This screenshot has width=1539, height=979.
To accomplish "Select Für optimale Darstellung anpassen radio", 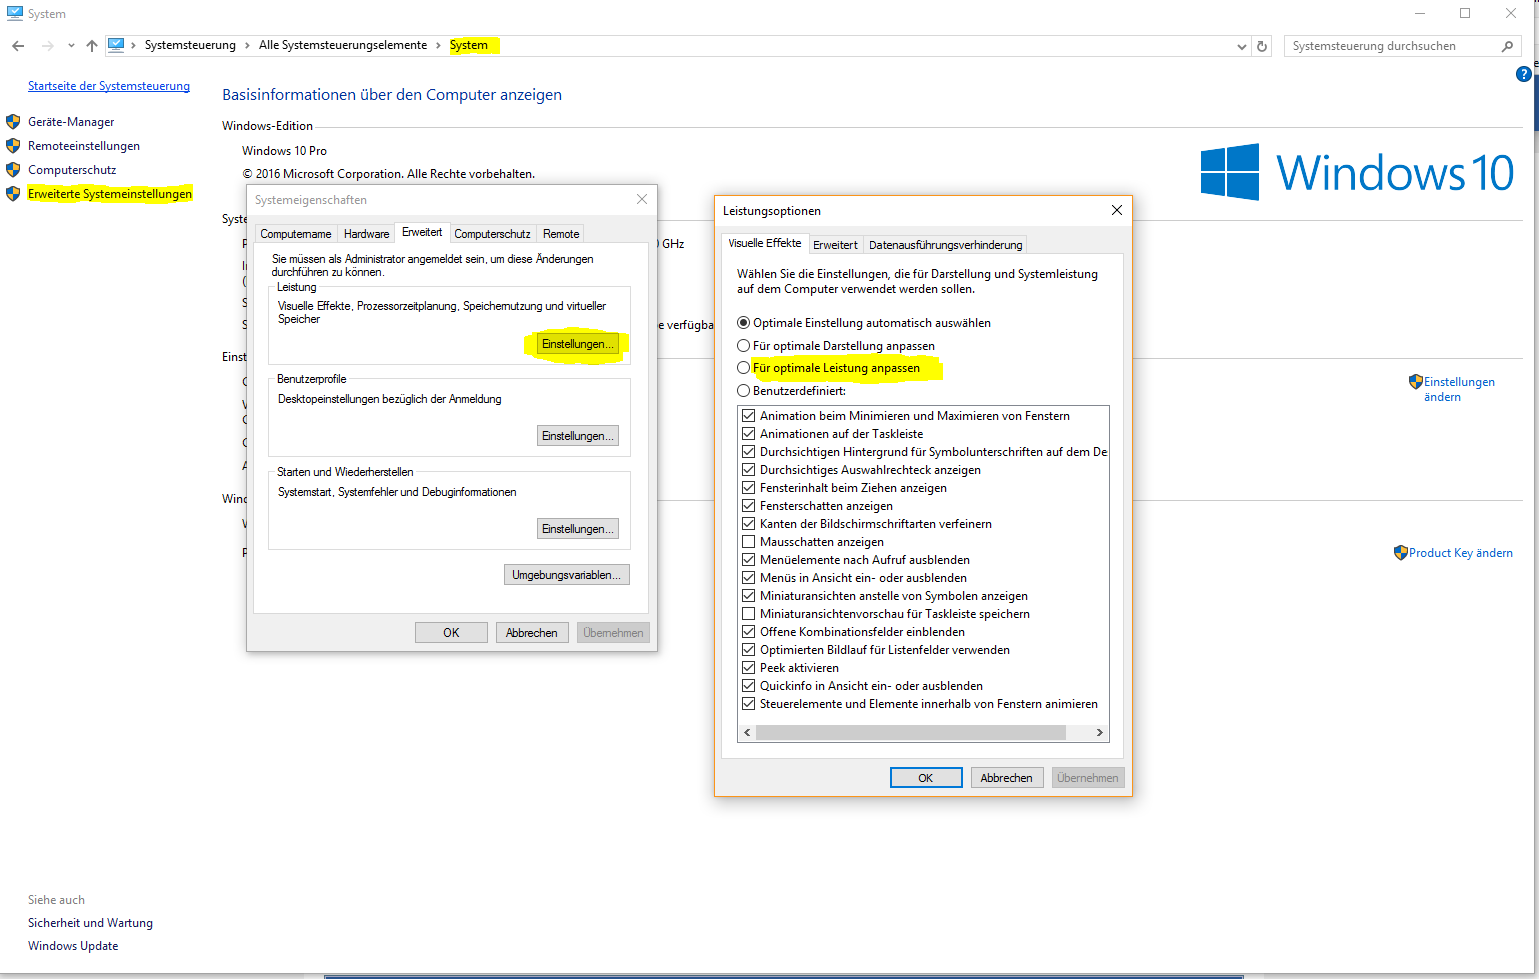I will pyautogui.click(x=743, y=346).
